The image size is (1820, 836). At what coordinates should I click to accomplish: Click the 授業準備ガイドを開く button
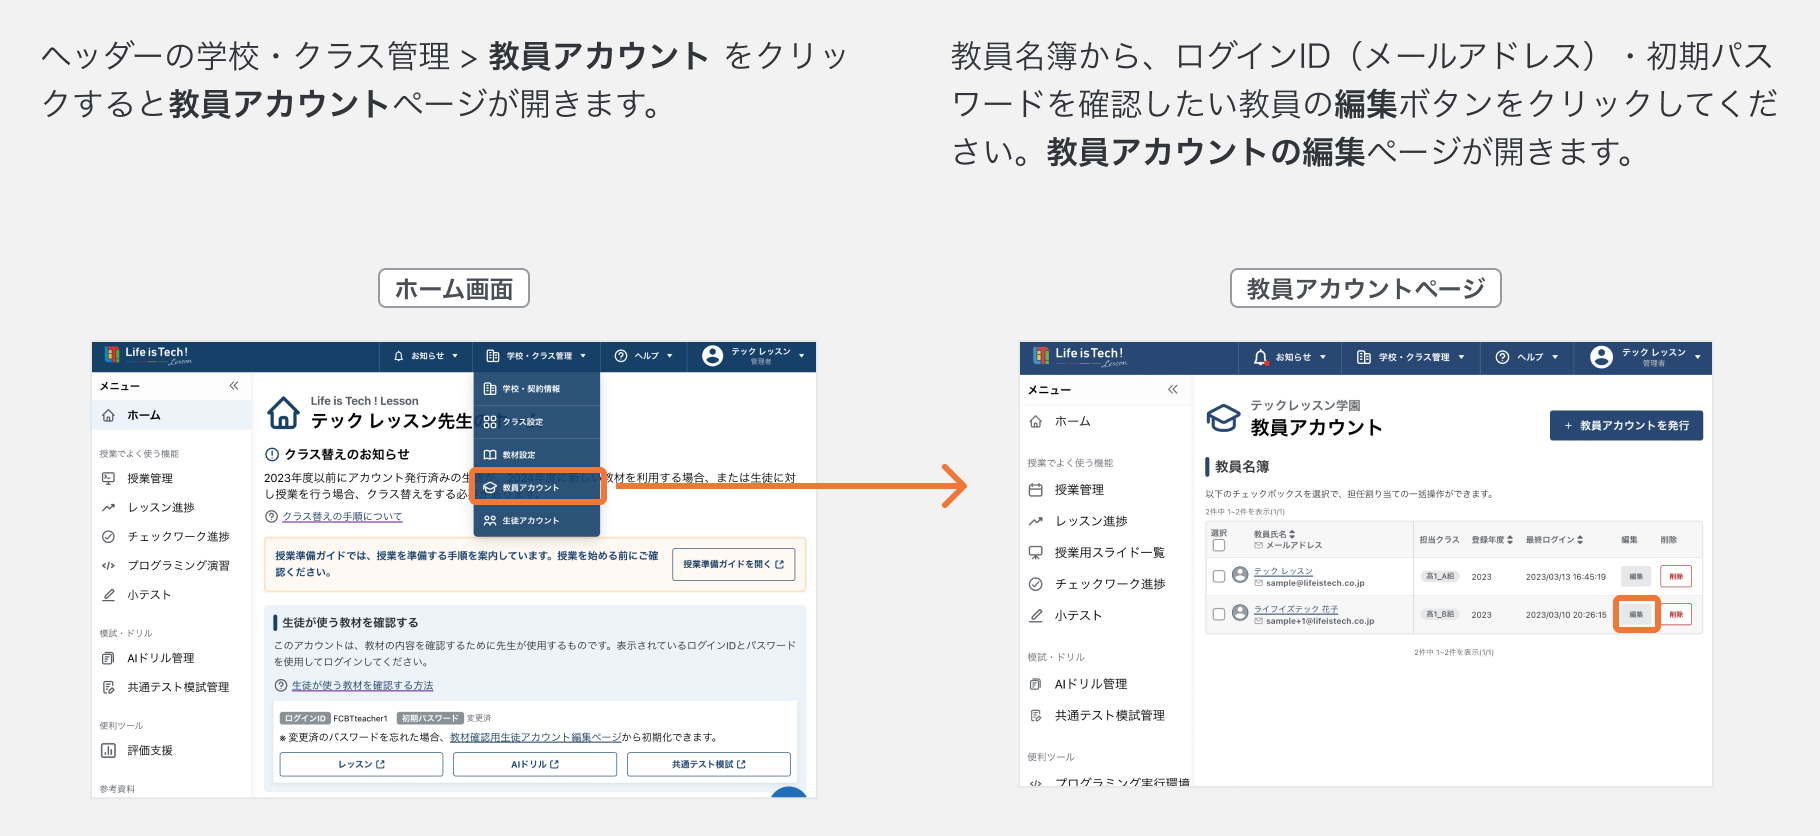734,564
